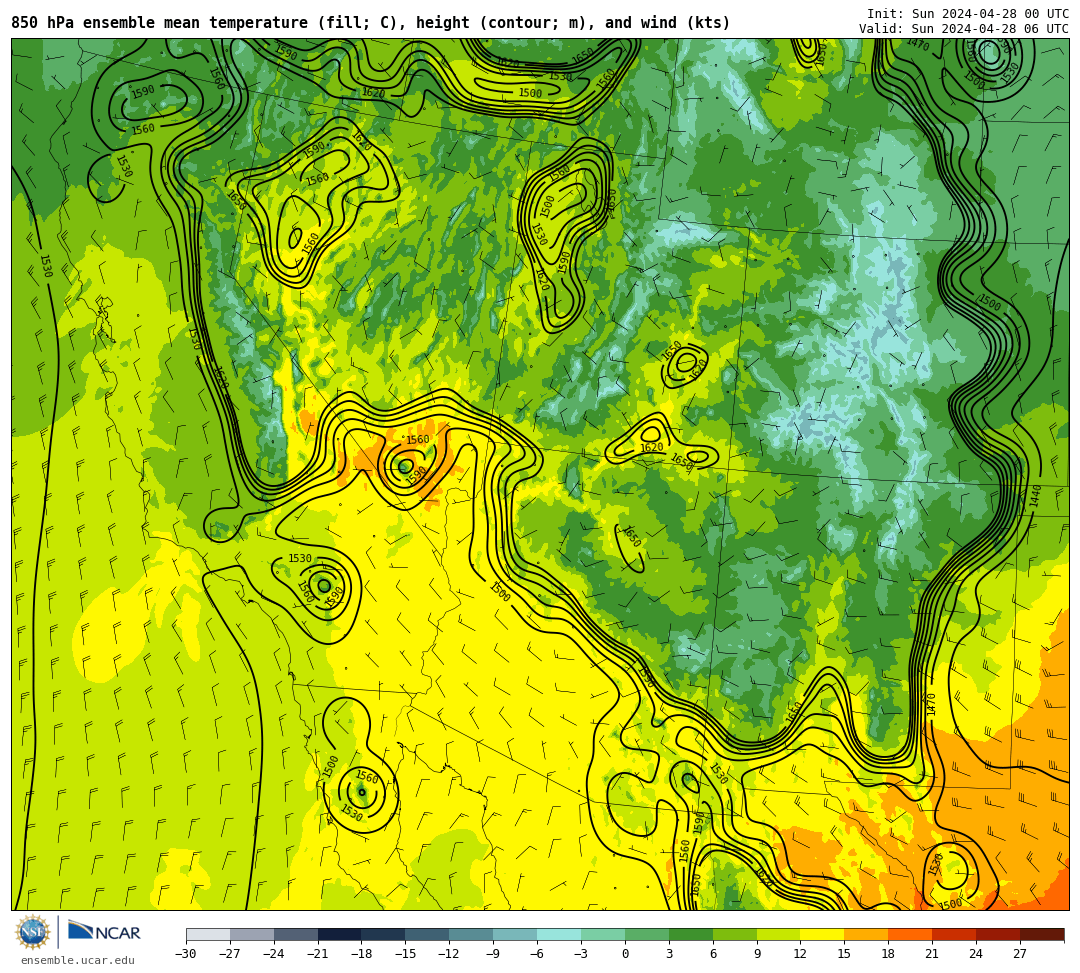Click the −3 colorbar tick label
Image resolution: width=1080 pixels, height=973 pixels.
pos(581,954)
